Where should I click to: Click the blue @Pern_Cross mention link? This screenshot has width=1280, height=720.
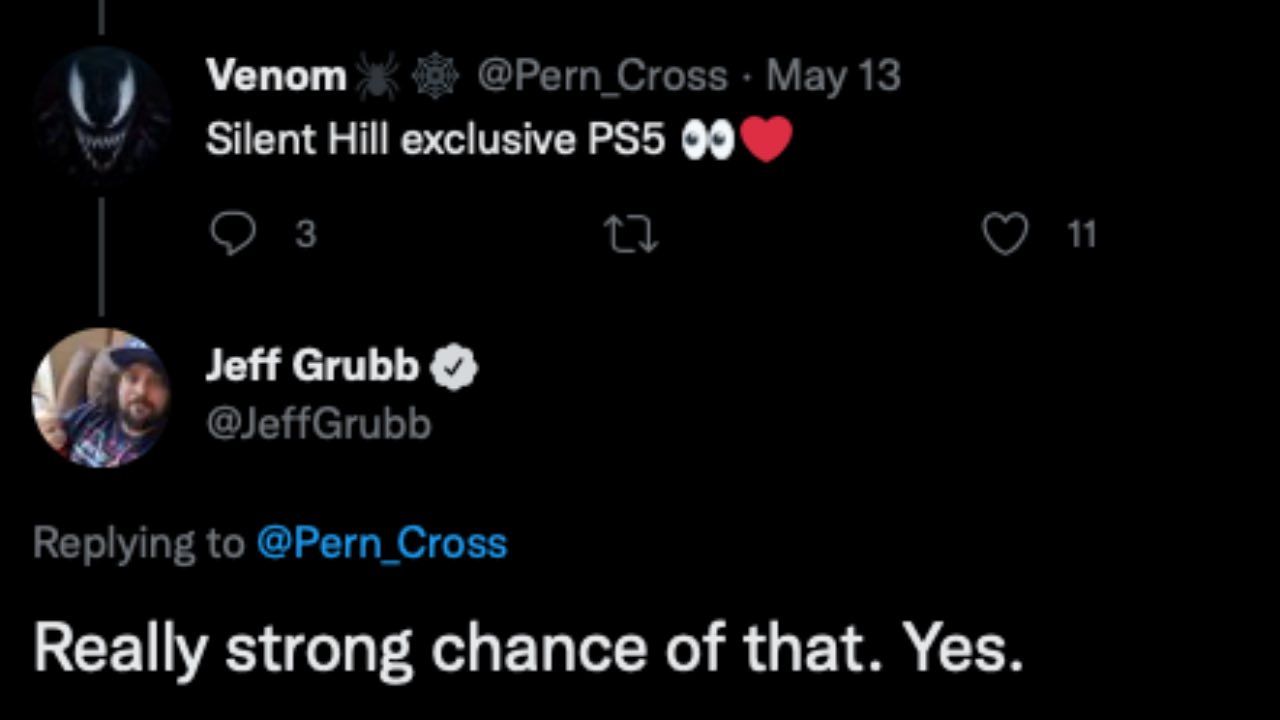(x=381, y=543)
